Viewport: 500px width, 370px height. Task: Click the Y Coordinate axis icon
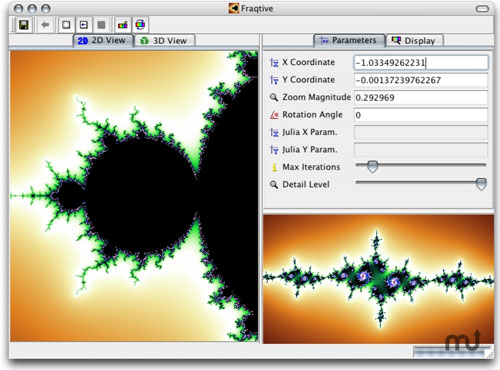point(274,80)
